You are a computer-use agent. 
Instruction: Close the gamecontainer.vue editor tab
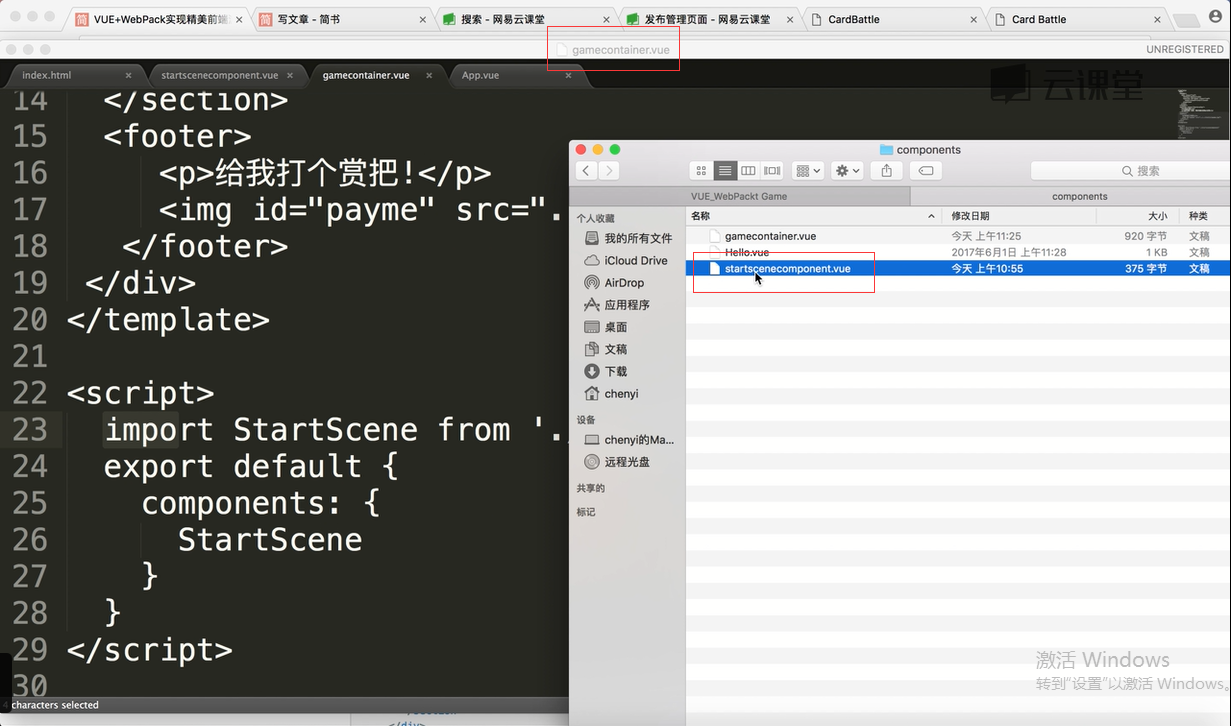[430, 75]
